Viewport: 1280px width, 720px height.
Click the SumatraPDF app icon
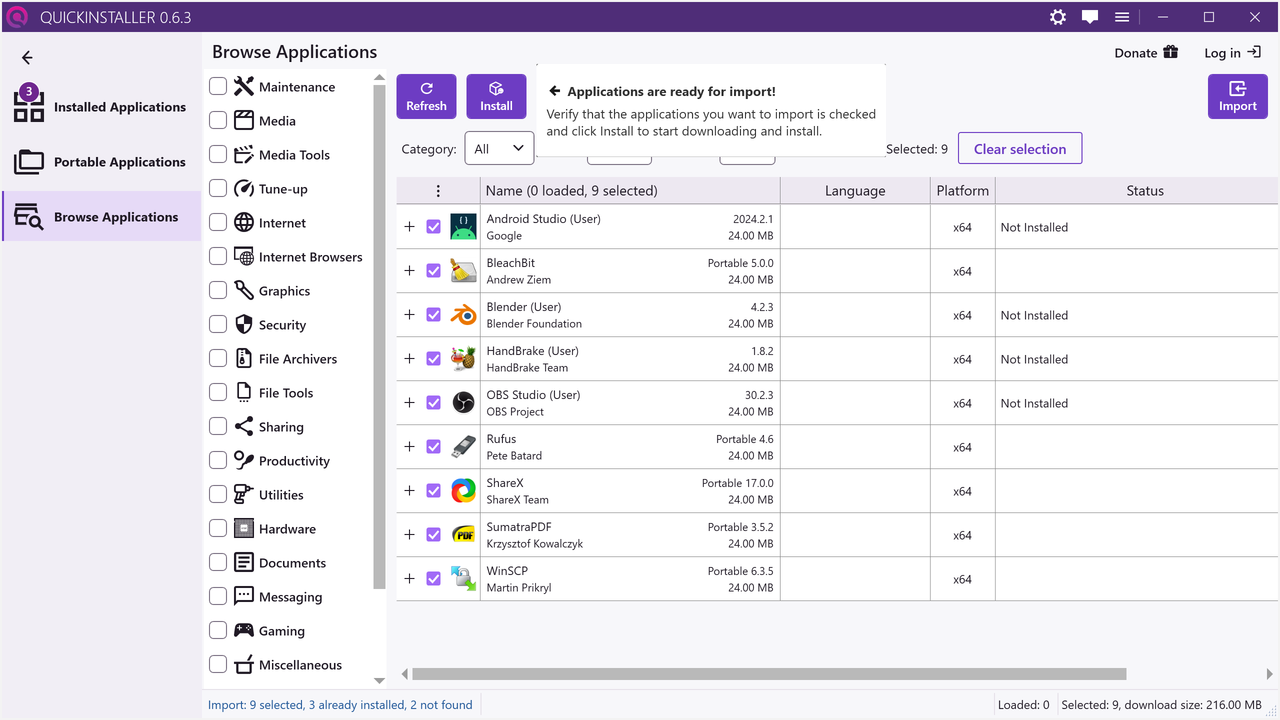click(463, 535)
